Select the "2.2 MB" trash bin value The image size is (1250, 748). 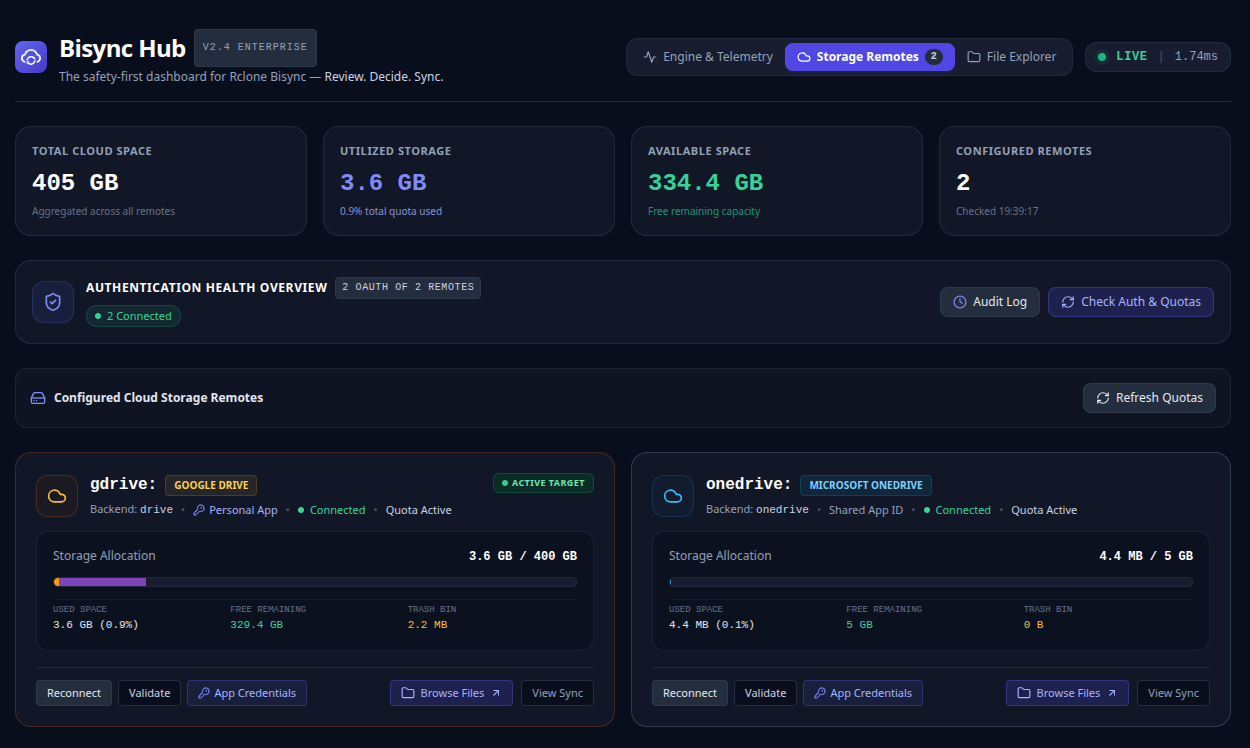(427, 625)
